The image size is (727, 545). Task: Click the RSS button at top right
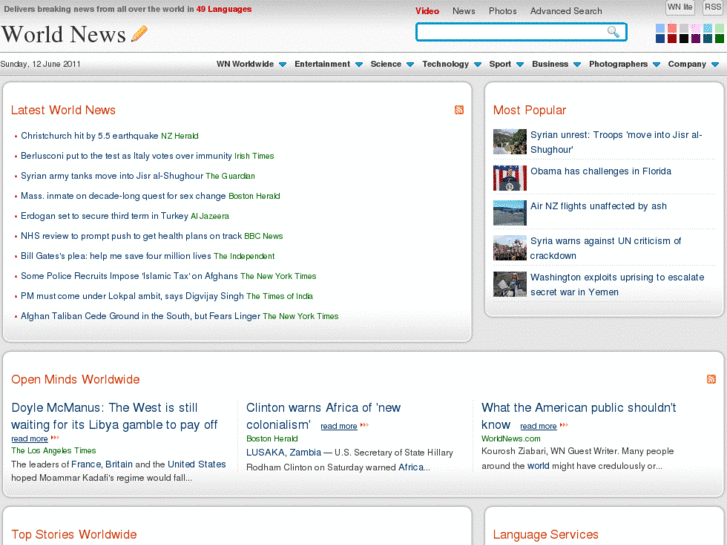712,7
